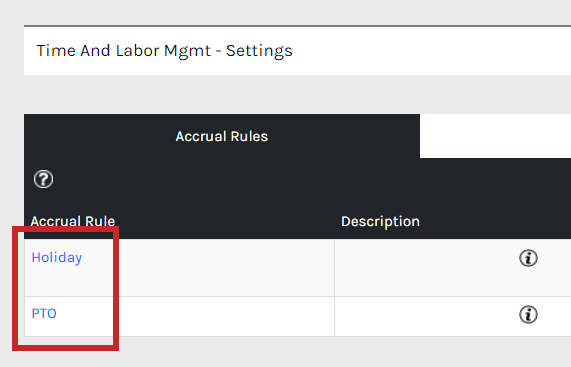Switch to the blank white tab beside Accrual Rules
Screen dimensions: 571x367
click(x=495, y=136)
